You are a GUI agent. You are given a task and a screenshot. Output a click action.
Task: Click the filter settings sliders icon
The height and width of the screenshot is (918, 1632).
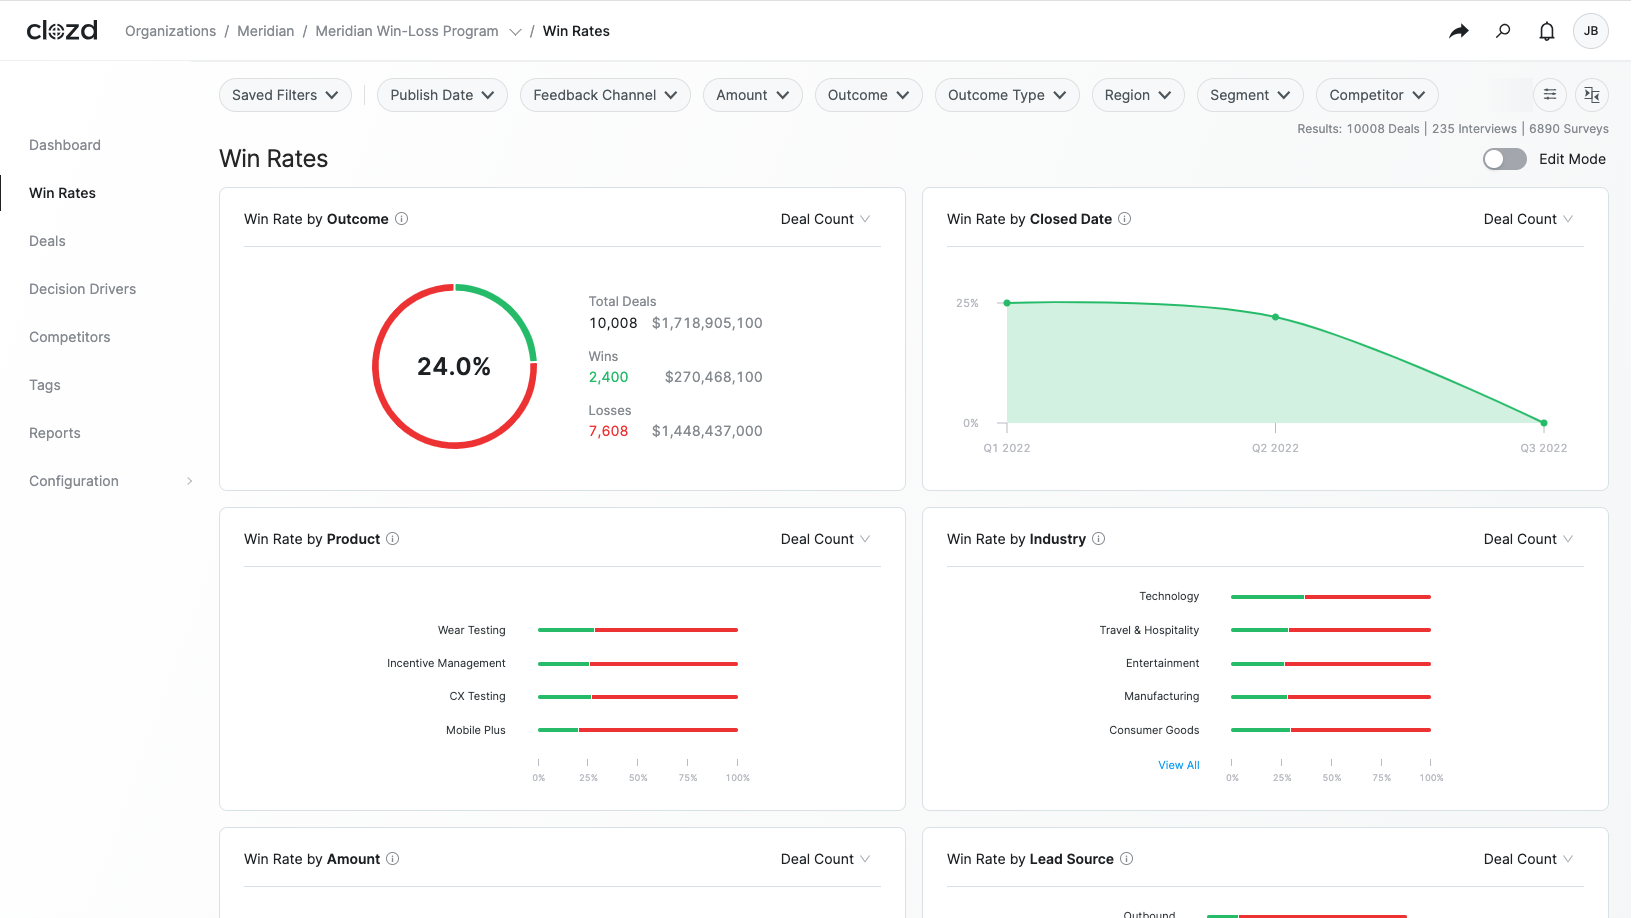tap(1550, 95)
